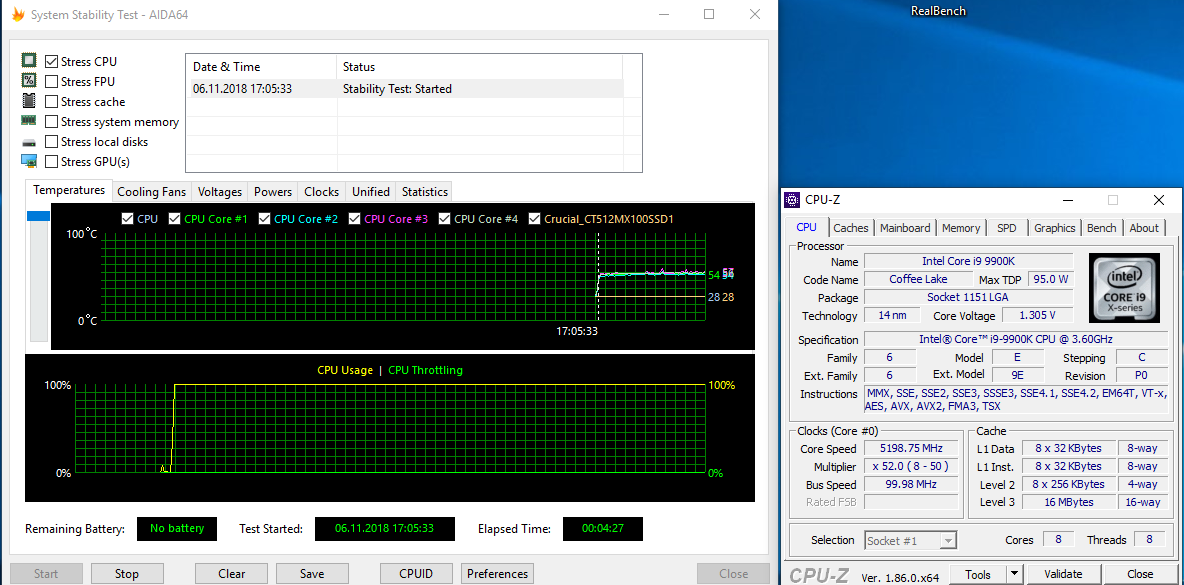Toggle CPU Core #3 graph checkbox
This screenshot has height=585, width=1184.
354,219
